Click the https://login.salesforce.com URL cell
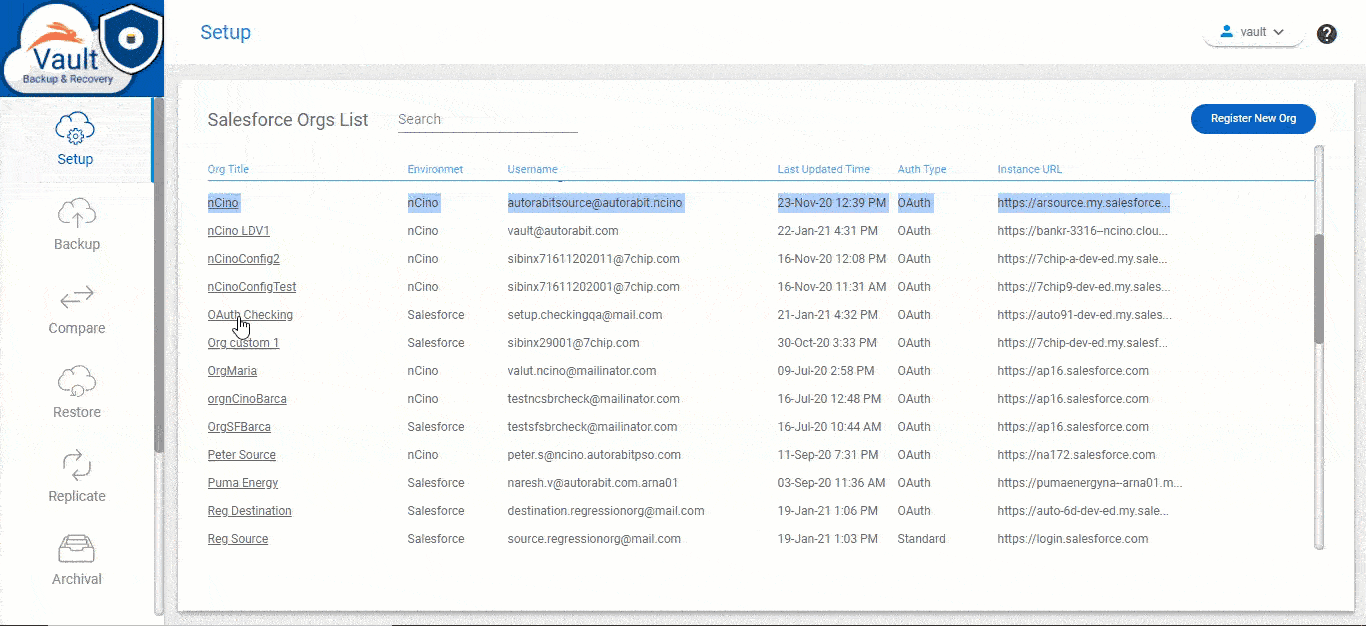1366x626 pixels. coord(1073,539)
